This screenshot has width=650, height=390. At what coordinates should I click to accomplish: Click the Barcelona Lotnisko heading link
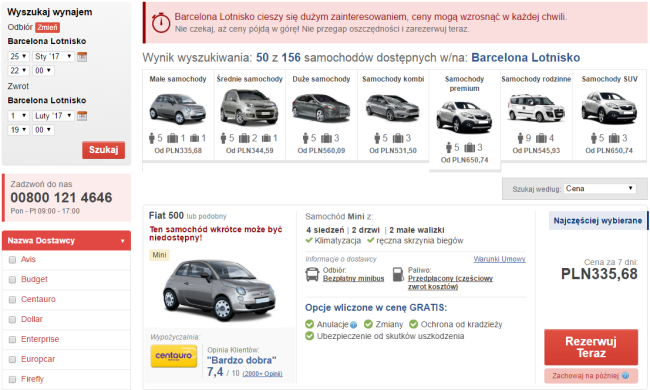click(526, 58)
